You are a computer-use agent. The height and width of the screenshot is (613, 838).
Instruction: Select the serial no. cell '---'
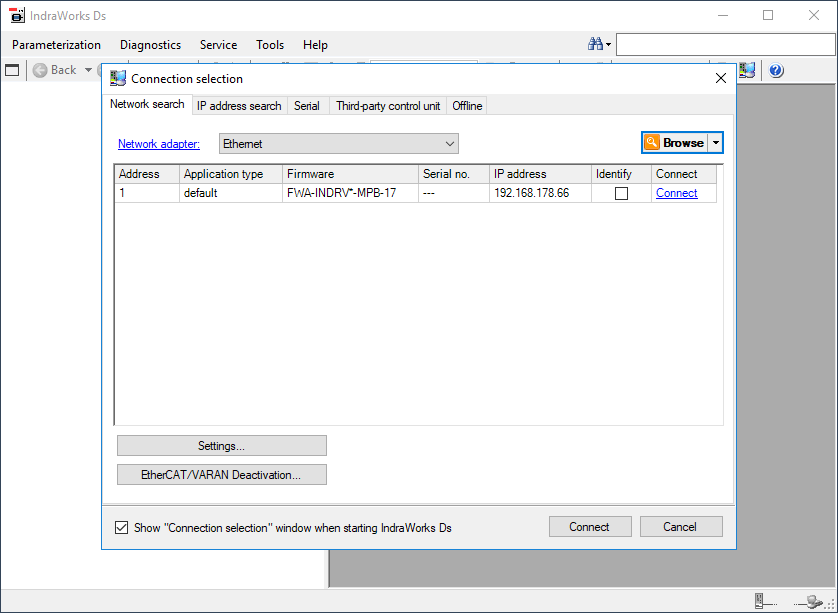[454, 193]
